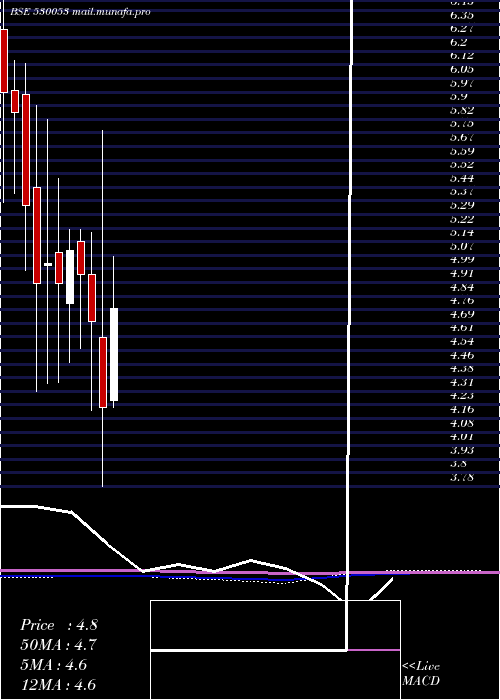Click the 6.35 price axis label

click(462, 16)
